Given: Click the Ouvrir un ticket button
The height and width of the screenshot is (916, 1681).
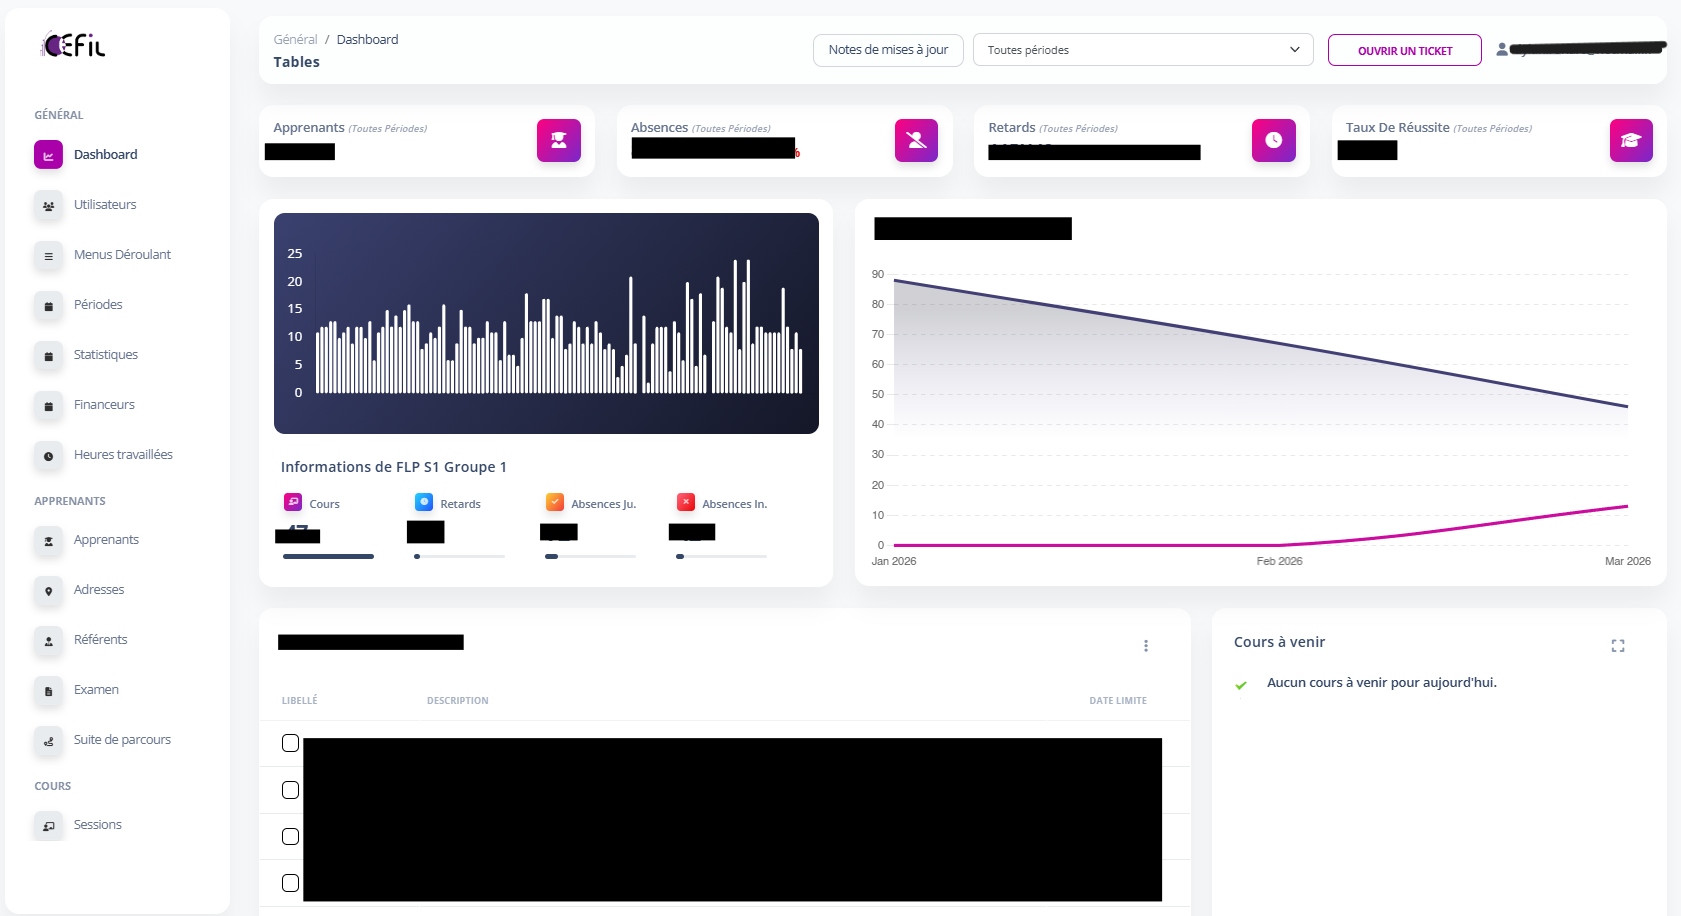Looking at the screenshot, I should click(x=1404, y=50).
